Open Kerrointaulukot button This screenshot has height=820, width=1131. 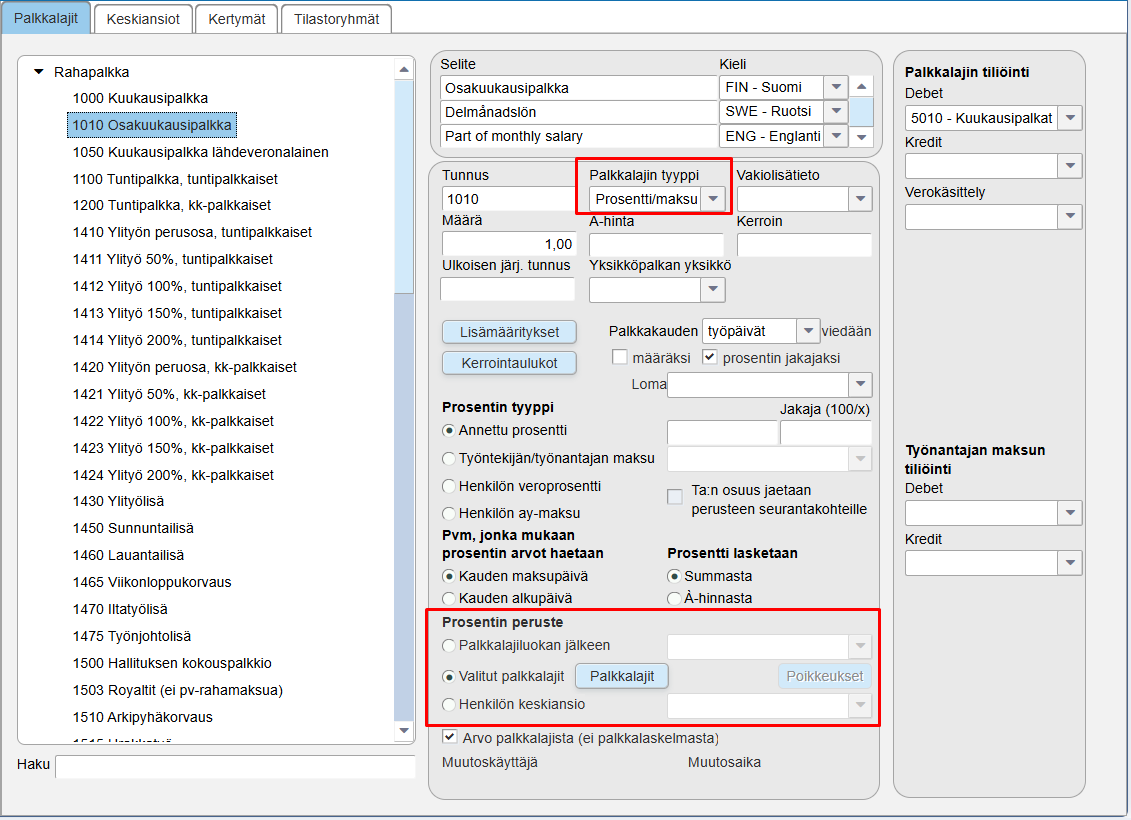pos(509,363)
